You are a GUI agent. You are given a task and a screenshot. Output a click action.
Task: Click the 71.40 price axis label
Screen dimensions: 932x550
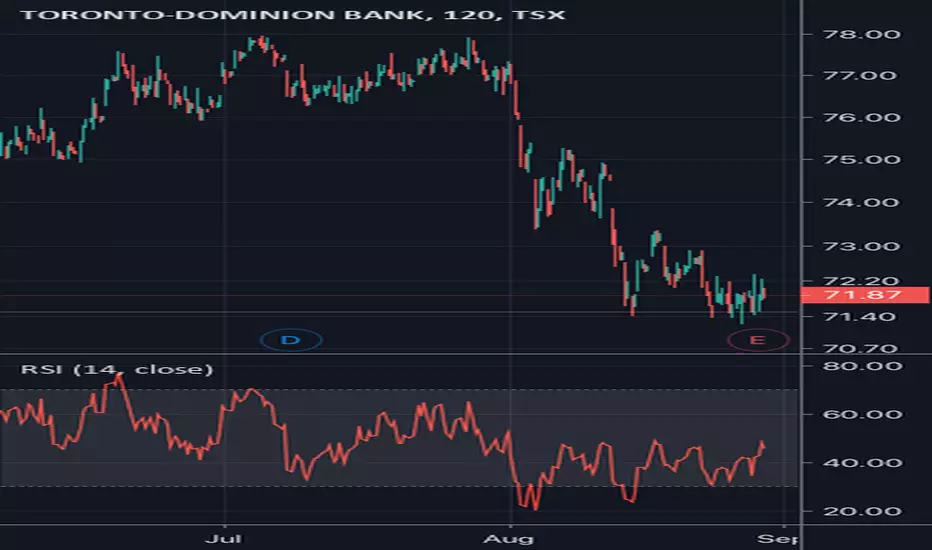point(859,317)
